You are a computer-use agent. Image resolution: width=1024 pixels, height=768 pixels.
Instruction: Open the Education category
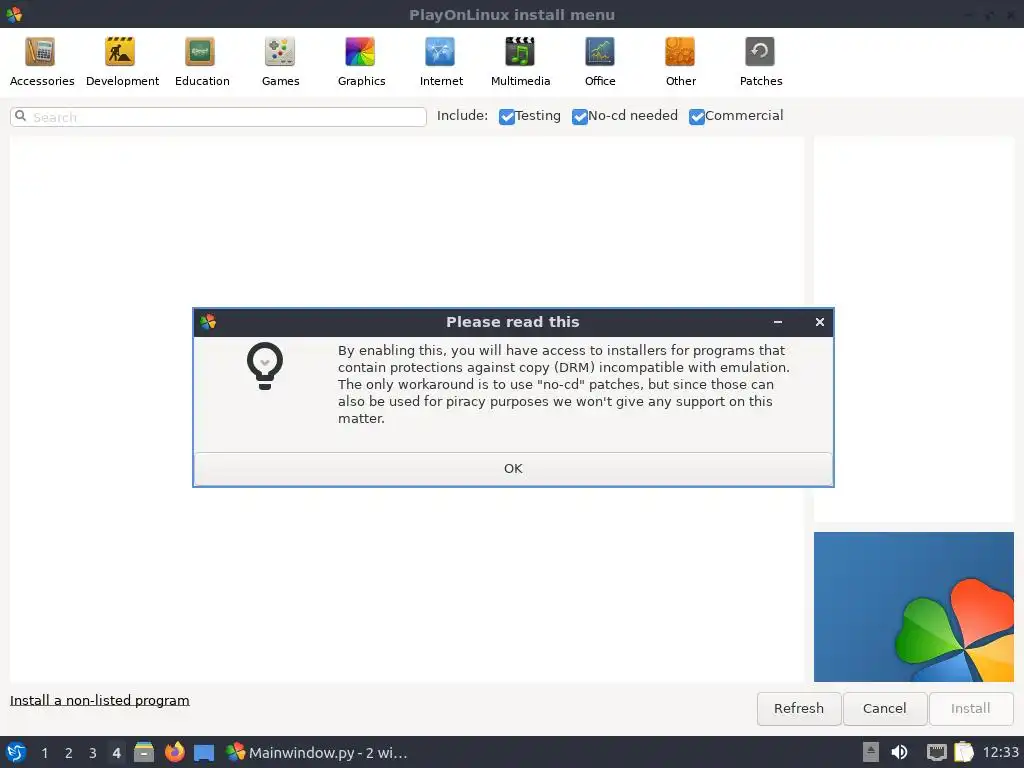pyautogui.click(x=202, y=62)
